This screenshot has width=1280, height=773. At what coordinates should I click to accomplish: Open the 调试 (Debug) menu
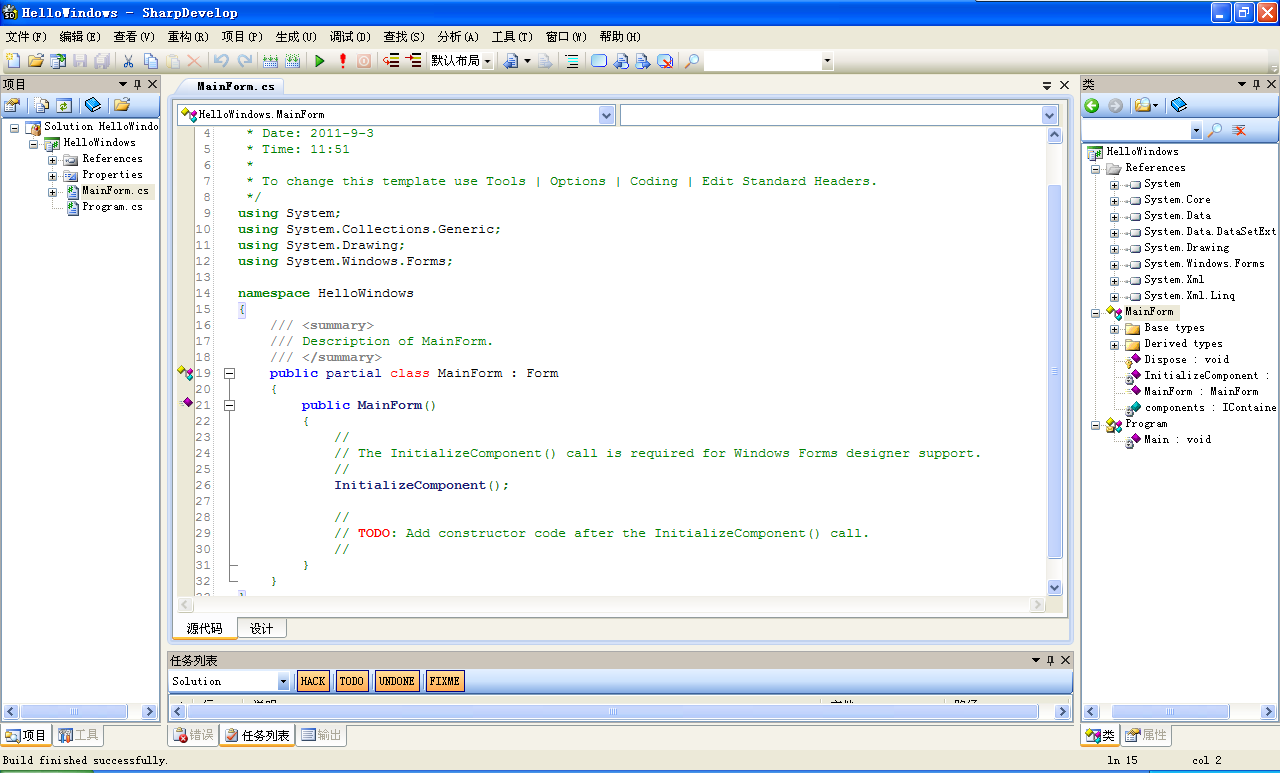(x=349, y=36)
